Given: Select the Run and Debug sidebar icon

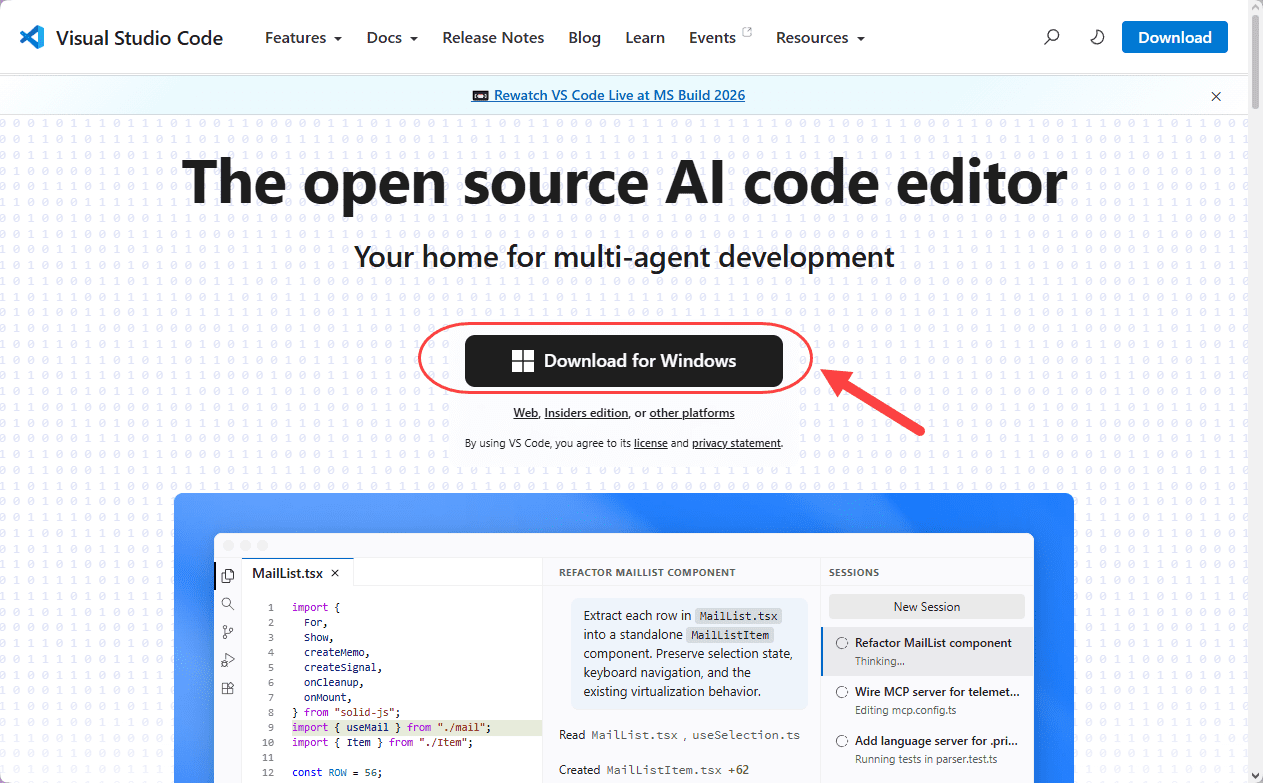Looking at the screenshot, I should [x=228, y=660].
